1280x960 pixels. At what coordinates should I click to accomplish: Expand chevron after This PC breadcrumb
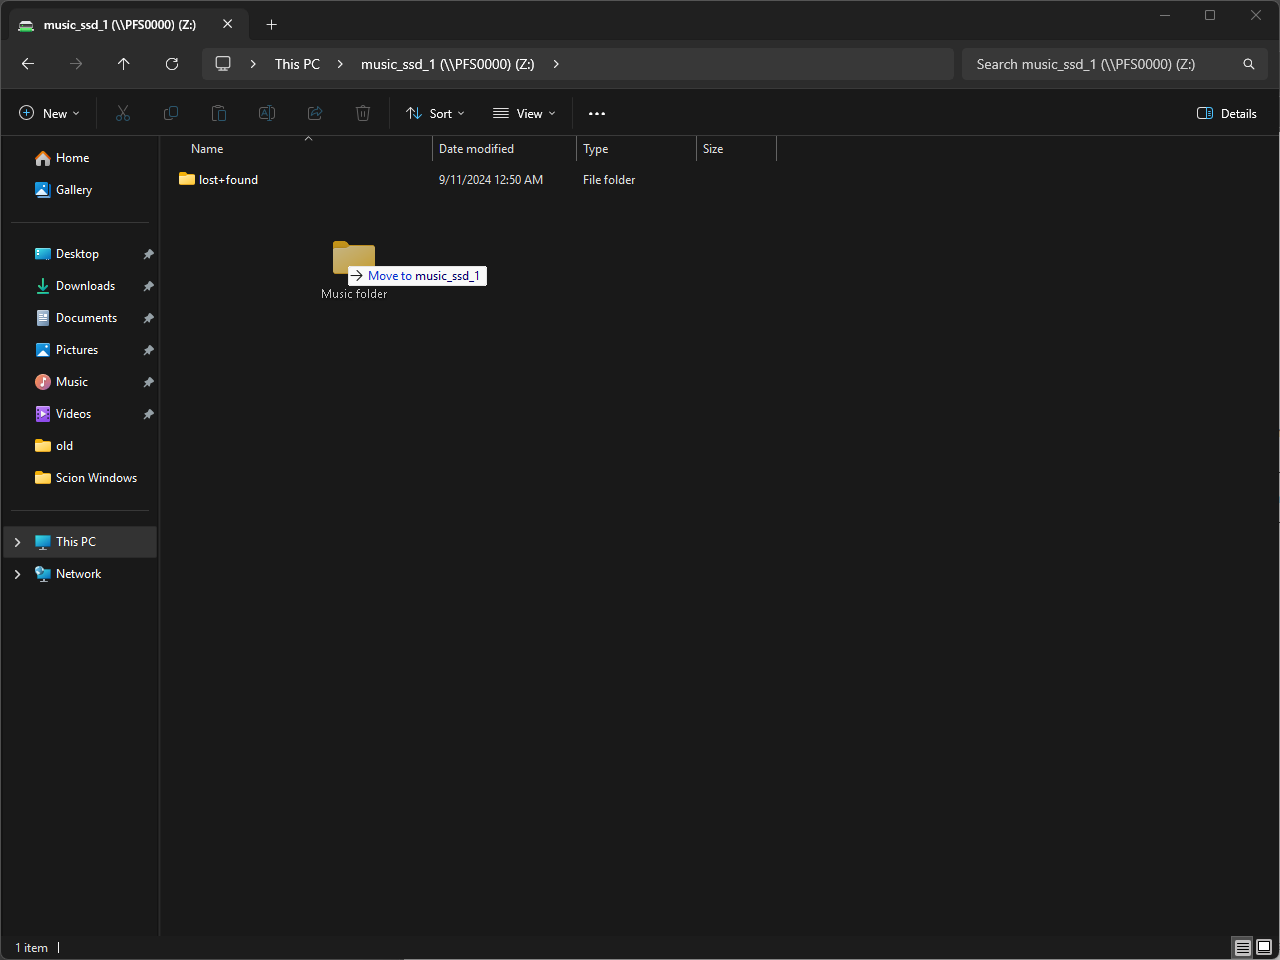pyautogui.click(x=340, y=64)
